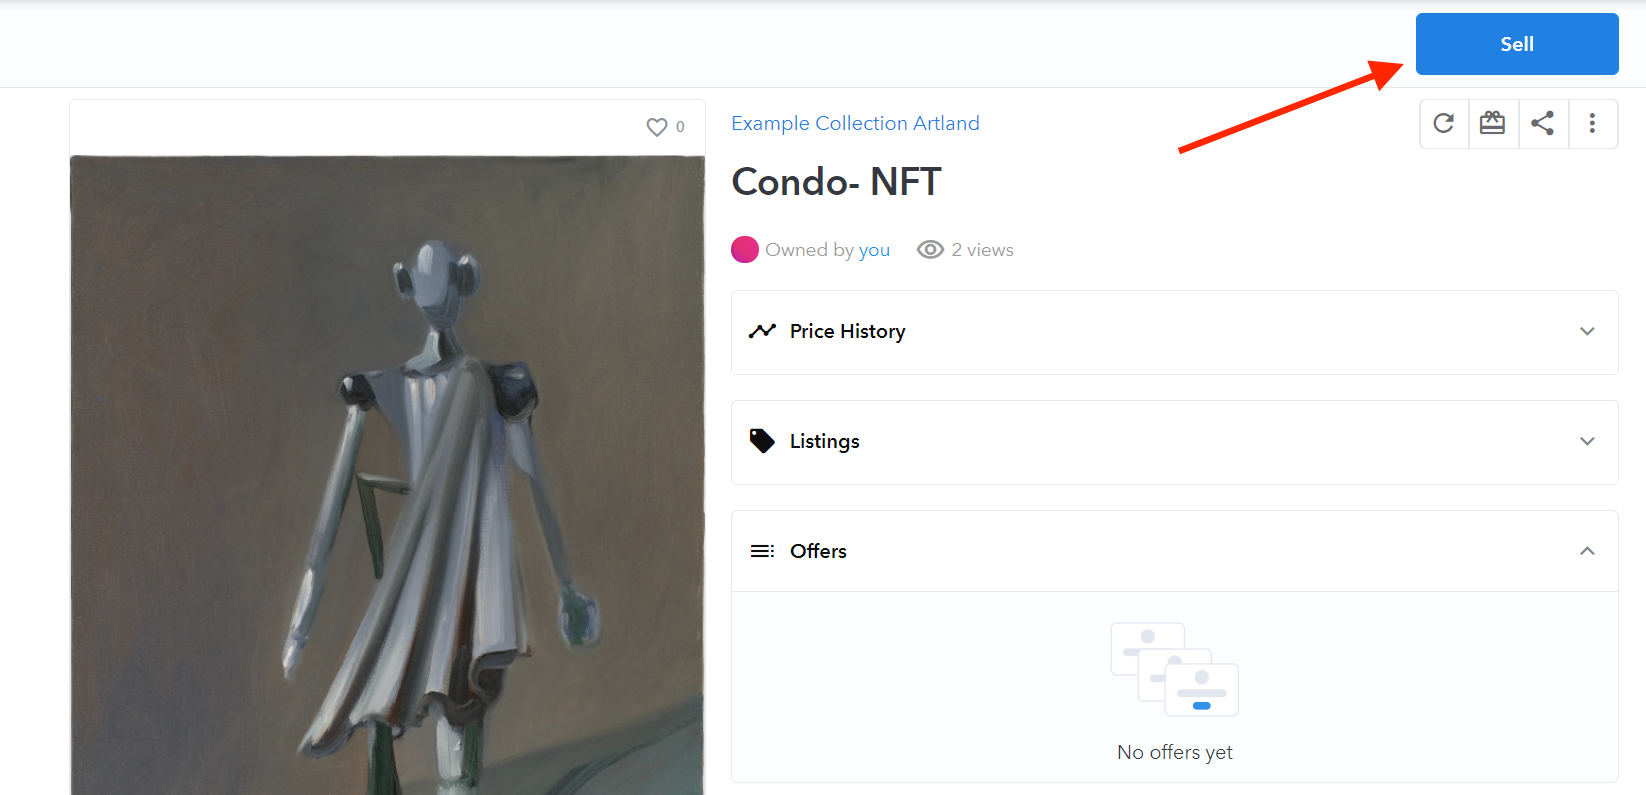Open the owner 'you' profile link

click(874, 250)
